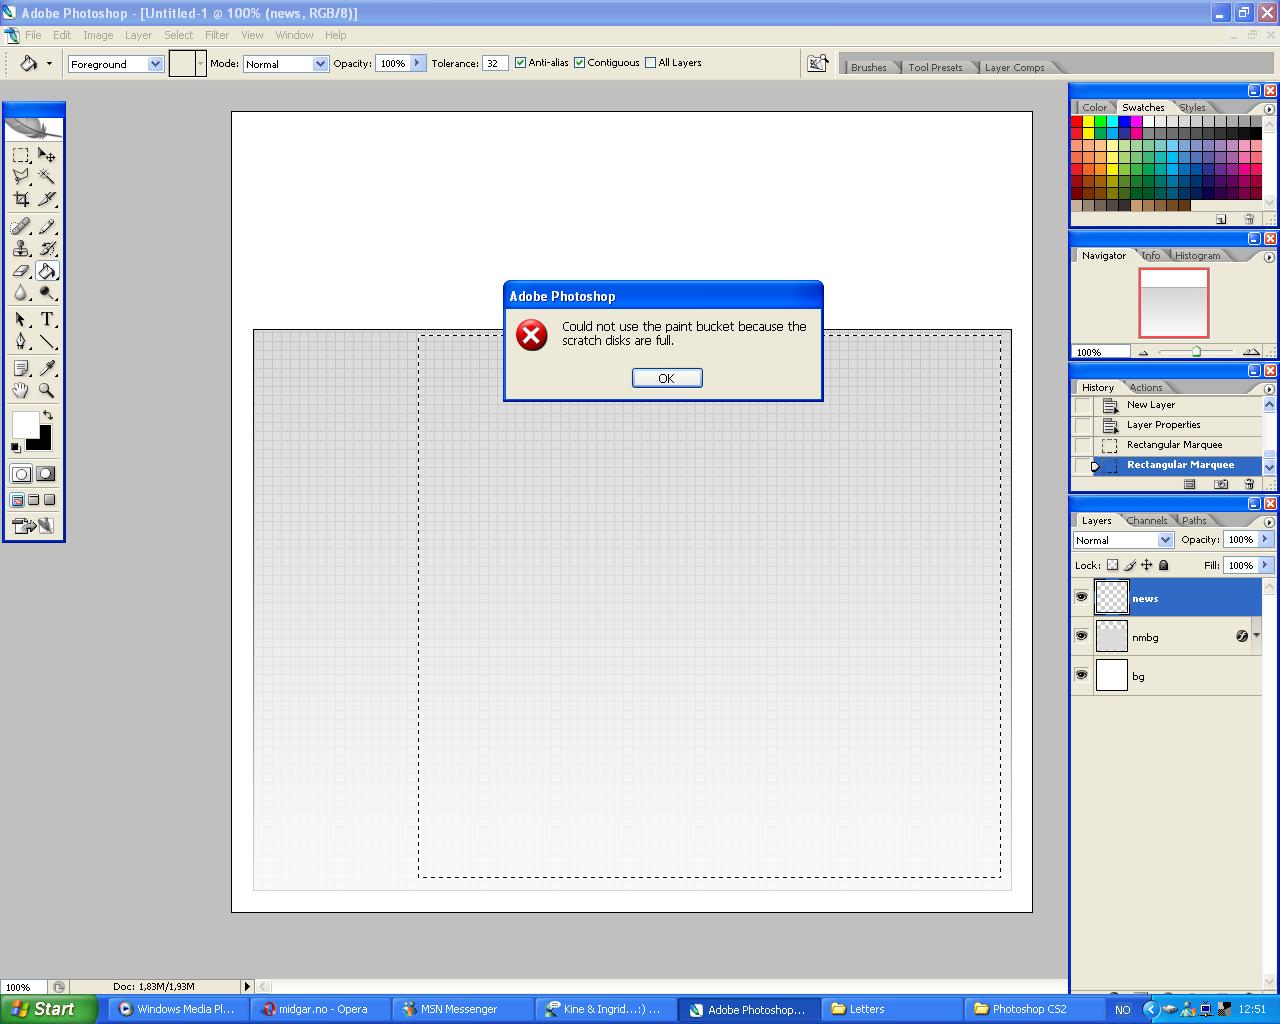Open the tool preset picker arrow

coord(49,64)
